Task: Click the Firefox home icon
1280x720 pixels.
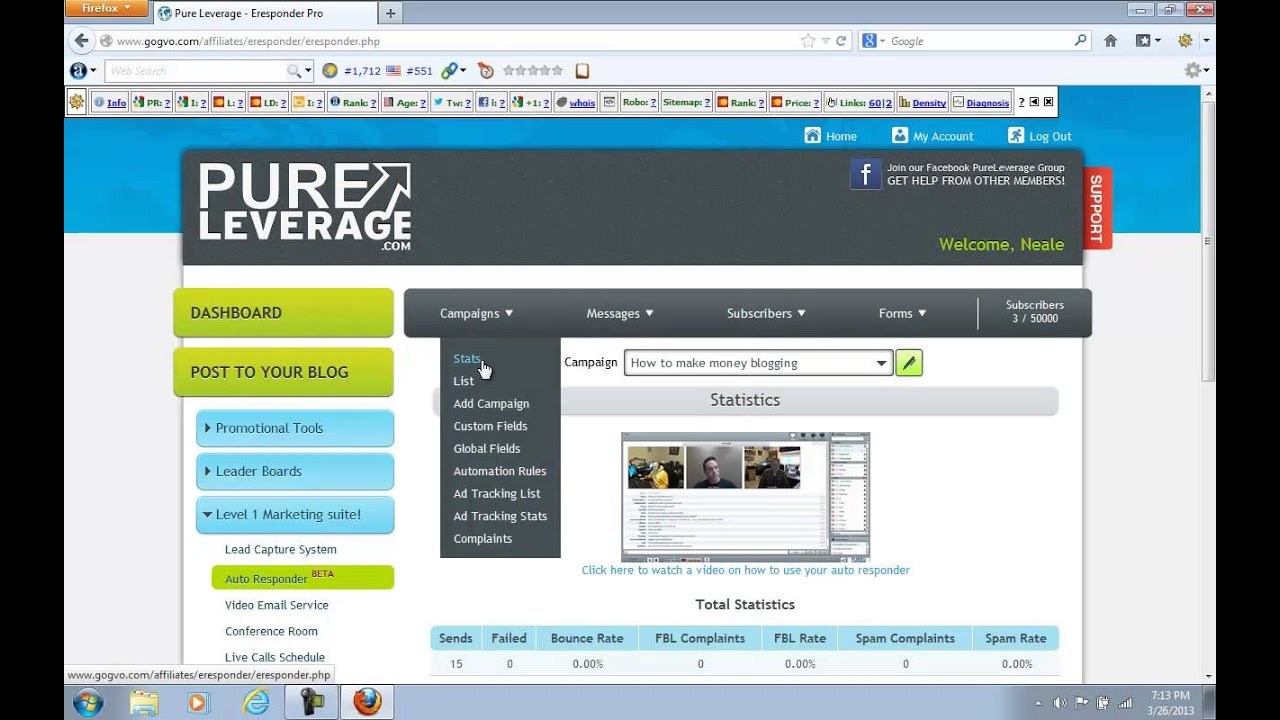Action: click(1110, 41)
